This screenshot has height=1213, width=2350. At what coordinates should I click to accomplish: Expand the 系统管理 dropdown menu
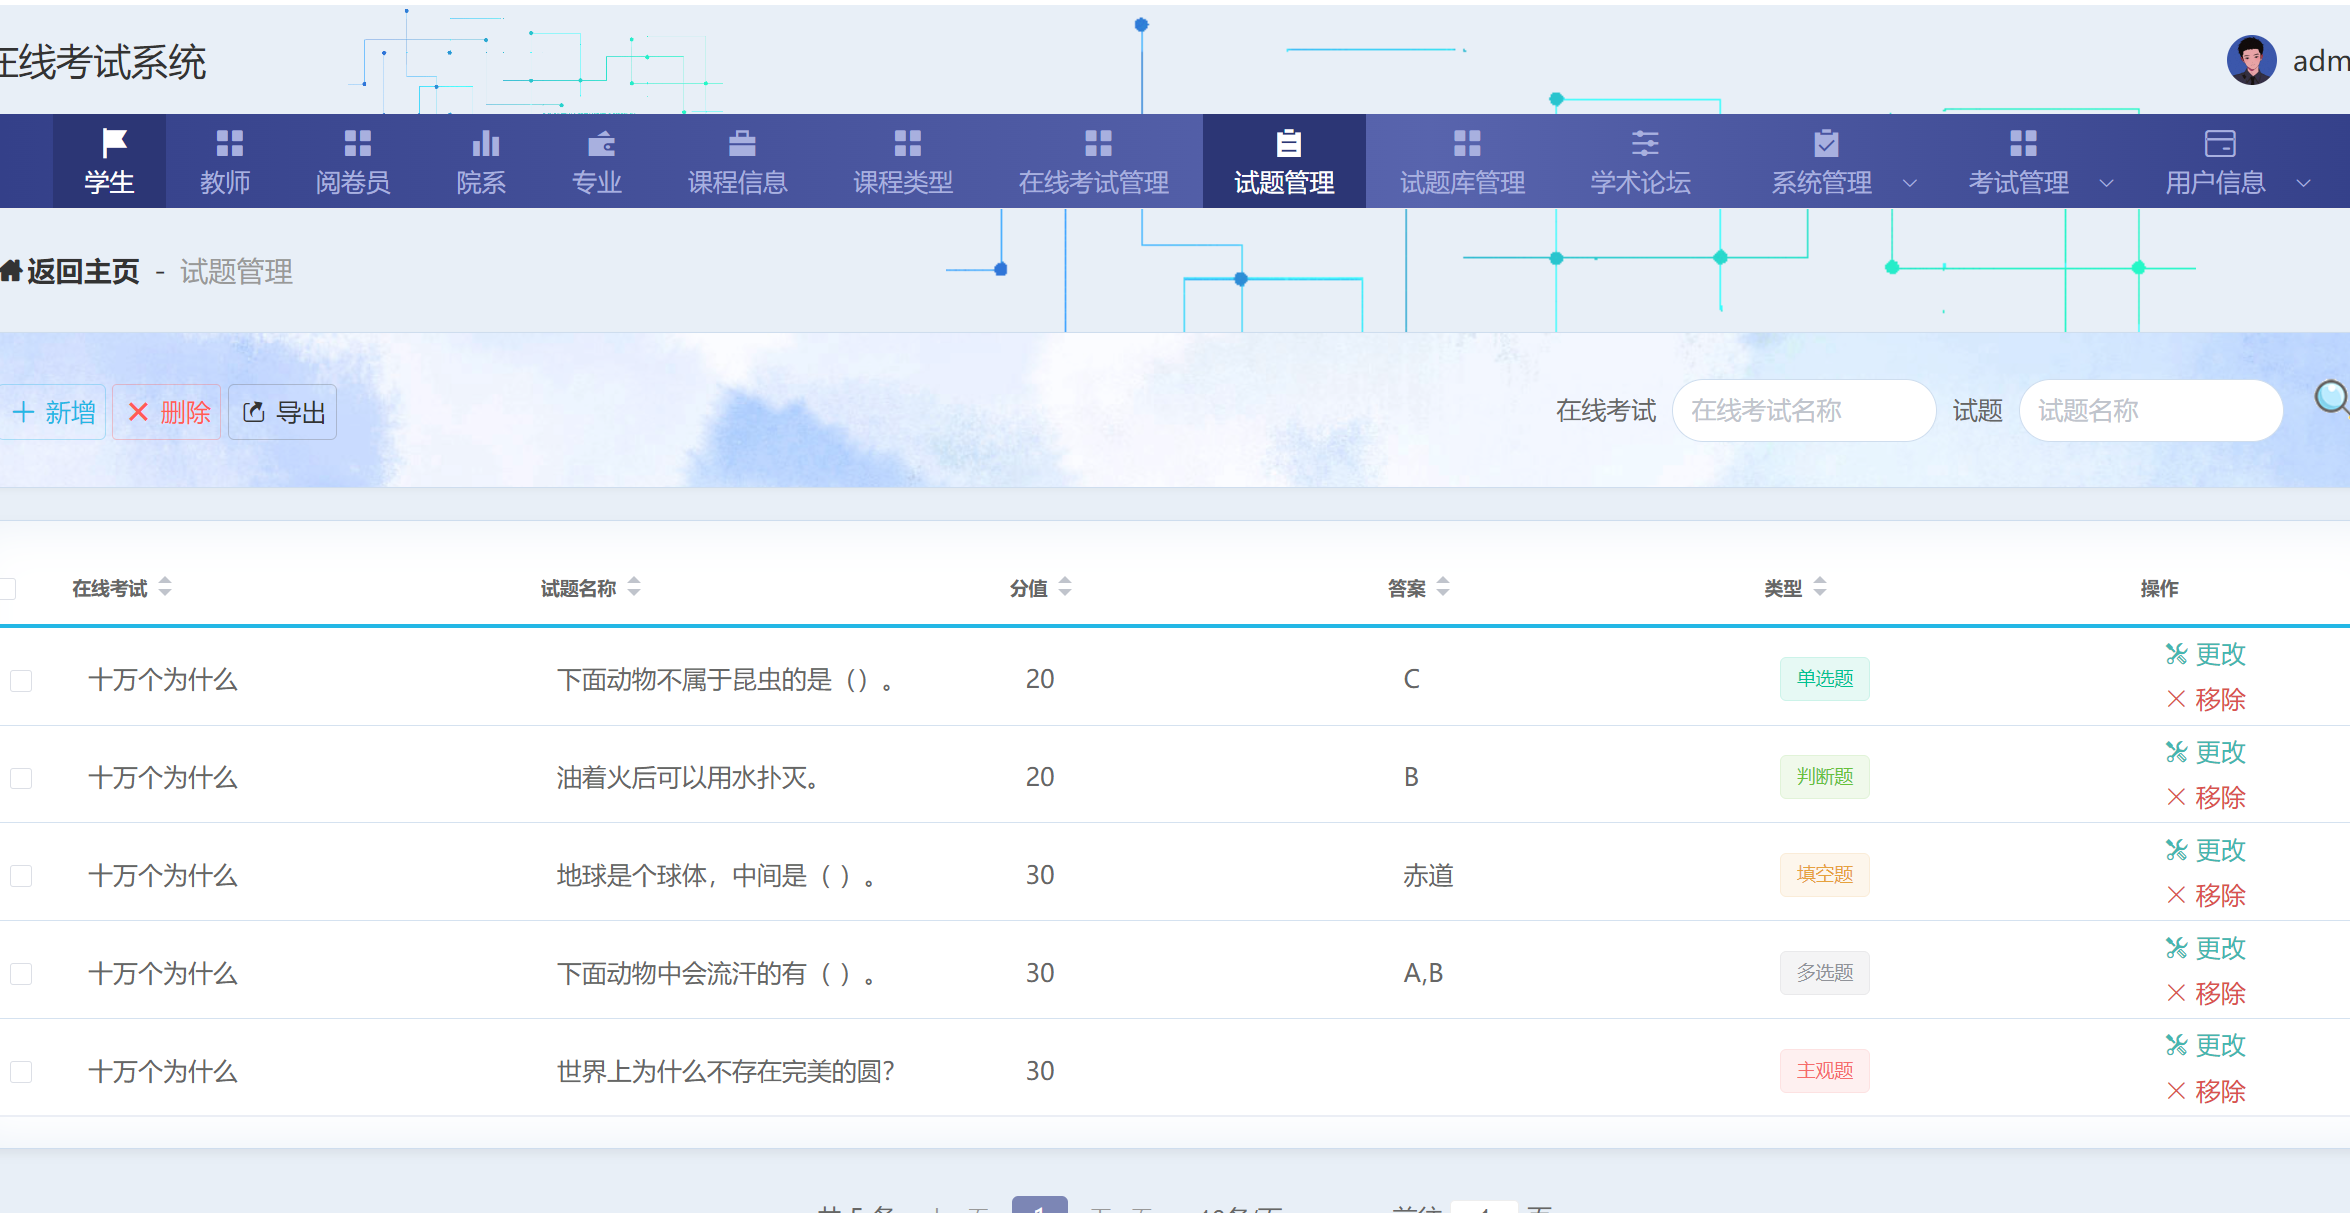1910,183
